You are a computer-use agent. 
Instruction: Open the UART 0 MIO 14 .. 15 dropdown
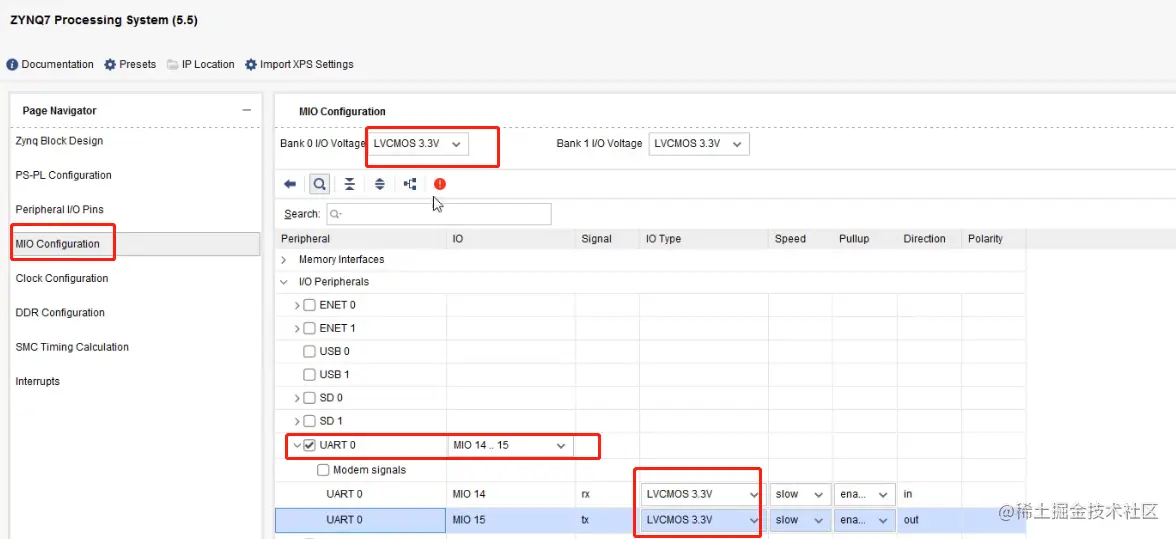coord(510,445)
